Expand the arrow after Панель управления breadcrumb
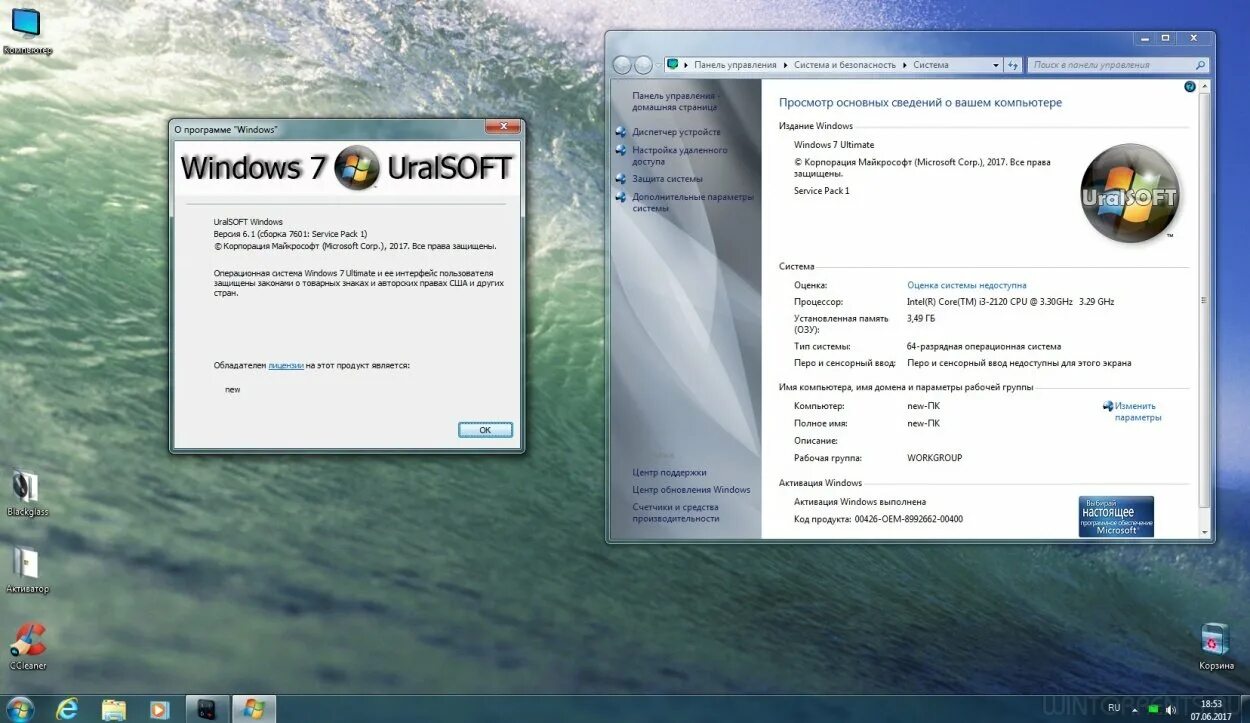Viewport: 1250px width, 723px height. coord(786,65)
